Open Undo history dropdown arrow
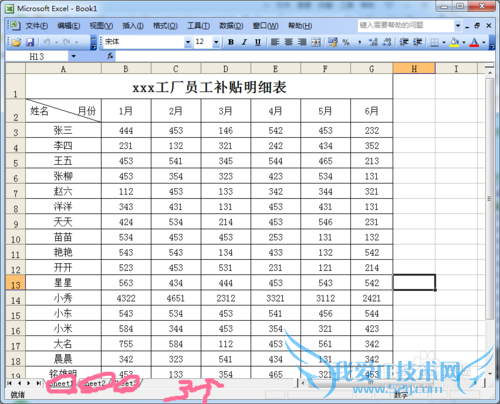 tap(56, 42)
